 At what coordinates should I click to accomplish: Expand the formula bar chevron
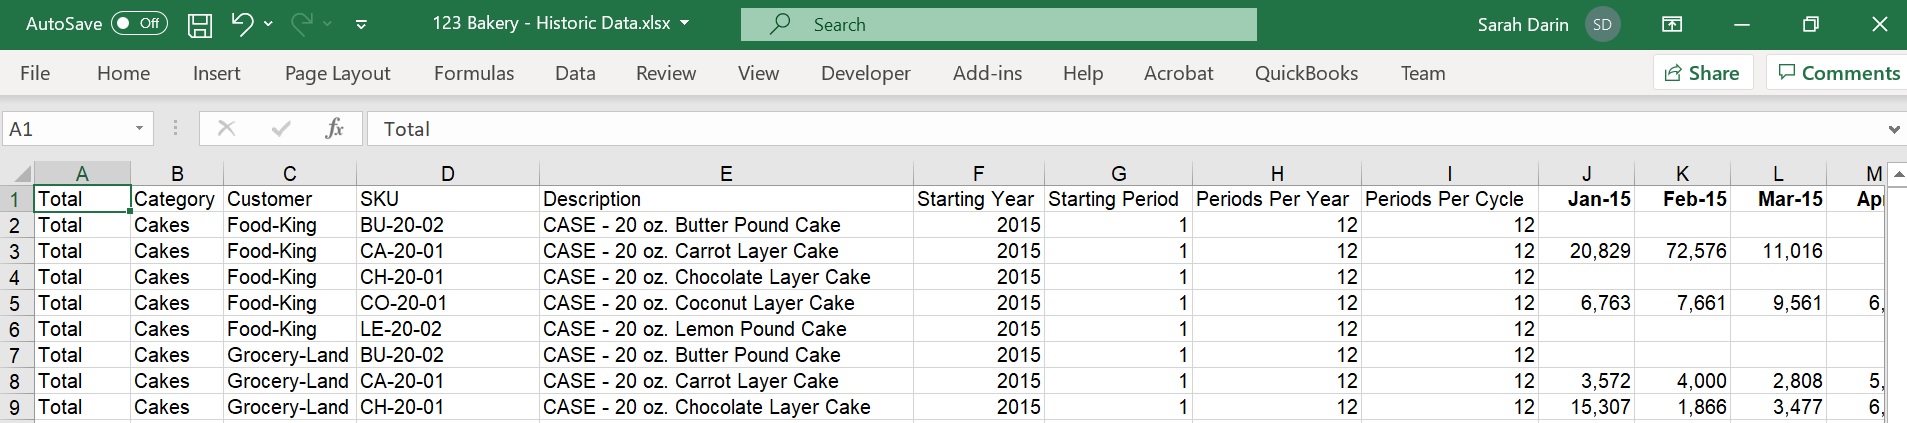pos(1893,129)
